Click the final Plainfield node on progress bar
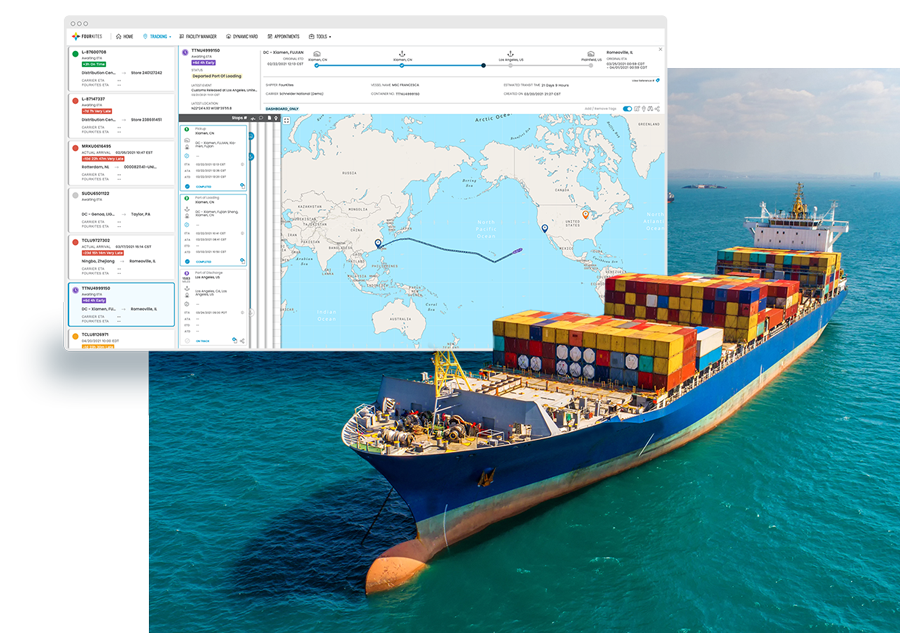This screenshot has width=900, height=633. click(591, 65)
